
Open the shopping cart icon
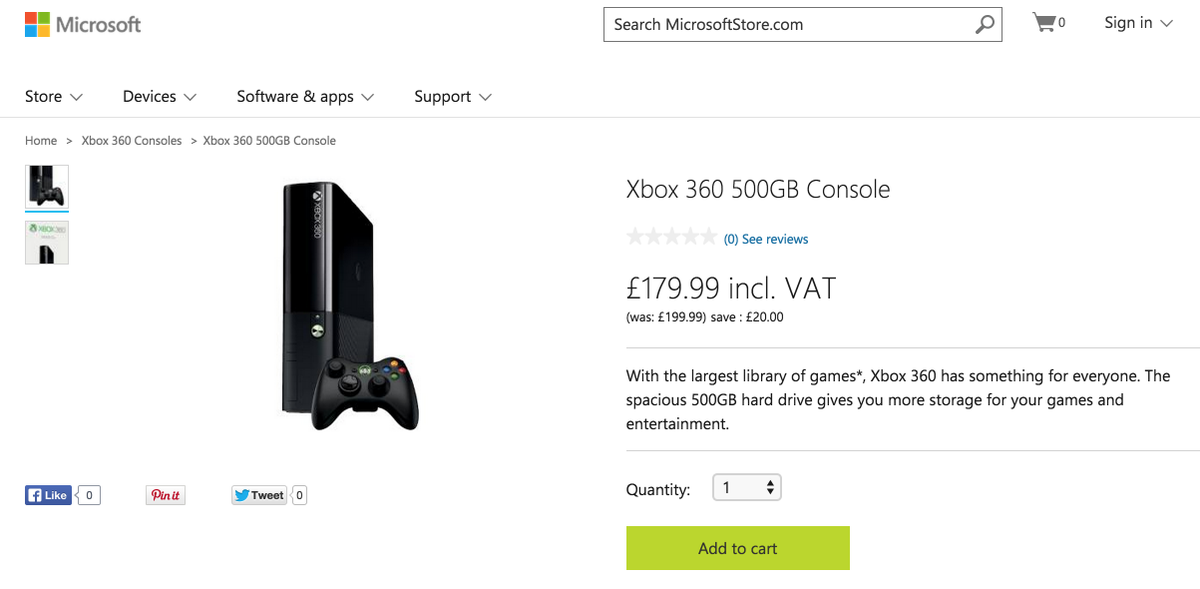(x=1049, y=22)
